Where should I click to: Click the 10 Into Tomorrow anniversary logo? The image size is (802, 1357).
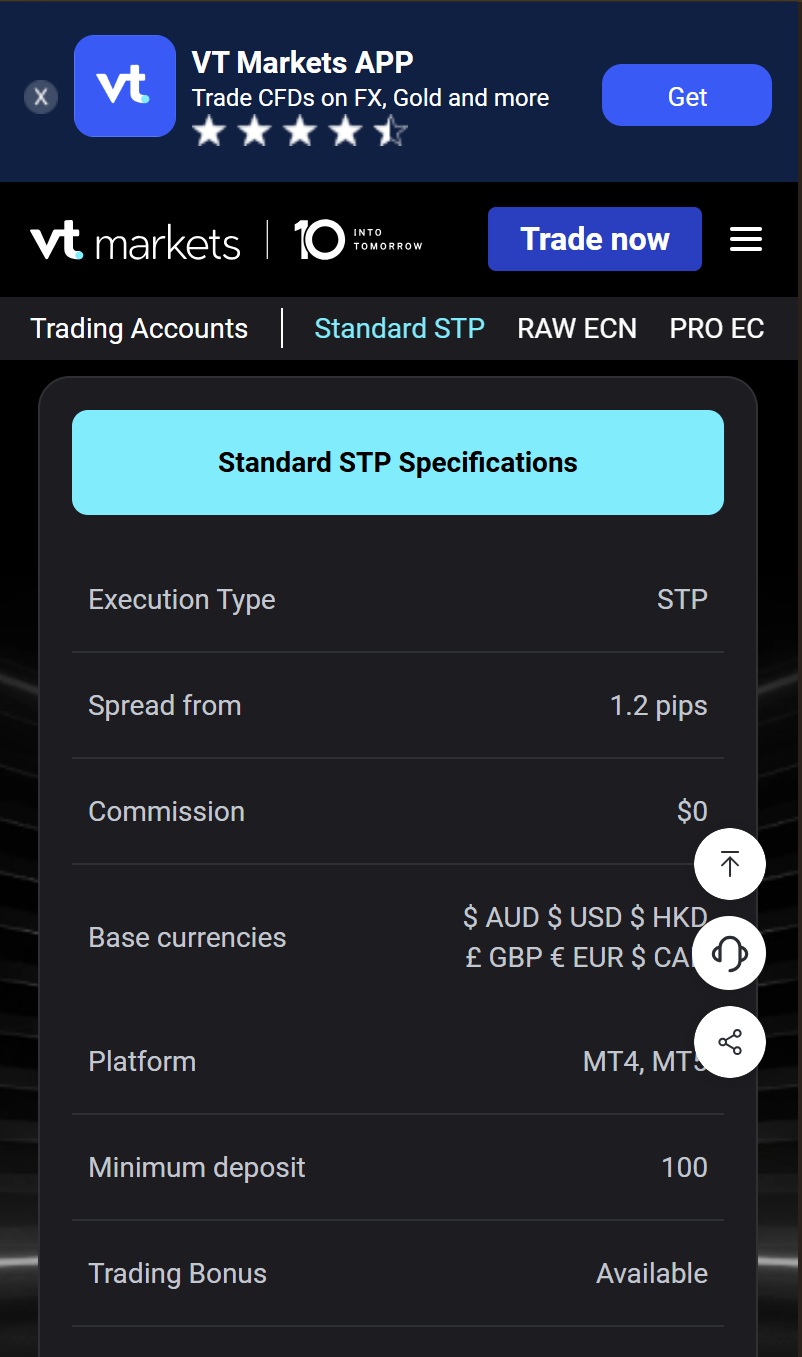[x=358, y=240]
